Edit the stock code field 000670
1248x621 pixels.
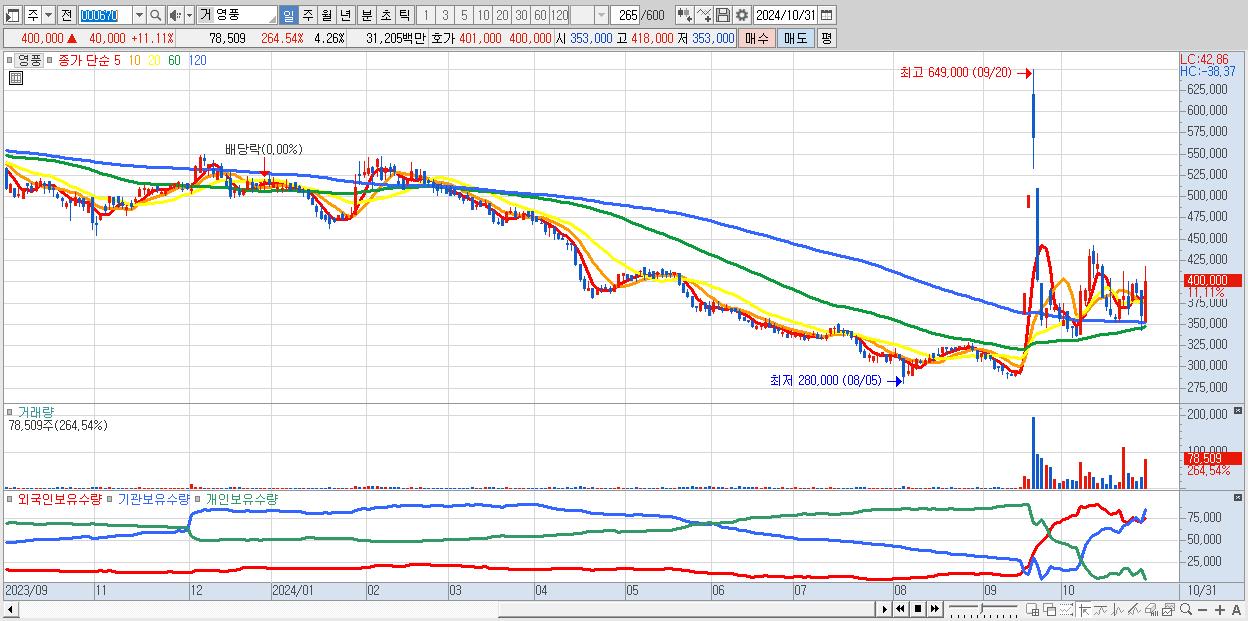point(104,15)
